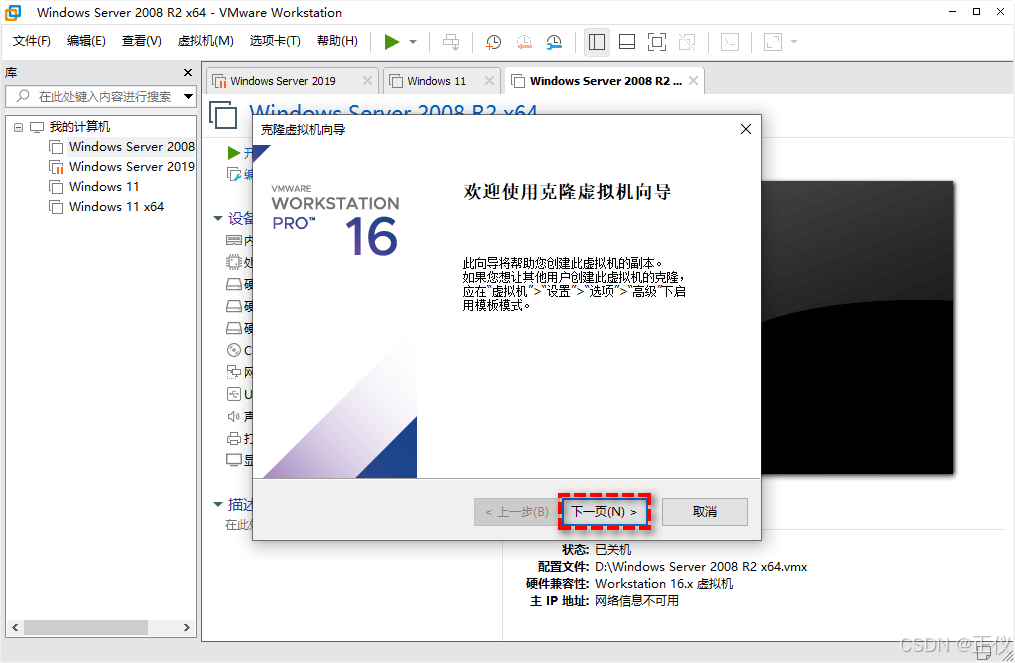Viewport: 1015px width, 663px height.
Task: Click the Windows 11 x64 VM icon in library
Action: [x=56, y=207]
